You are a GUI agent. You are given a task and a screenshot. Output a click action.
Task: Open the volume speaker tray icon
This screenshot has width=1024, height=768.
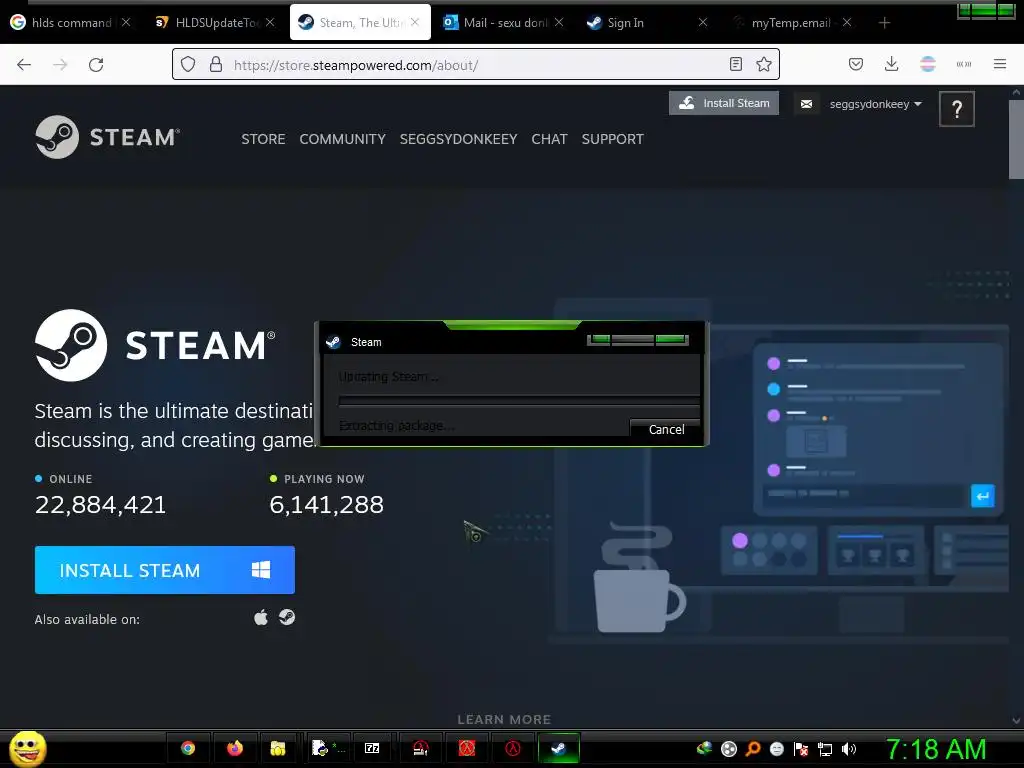pyautogui.click(x=849, y=749)
